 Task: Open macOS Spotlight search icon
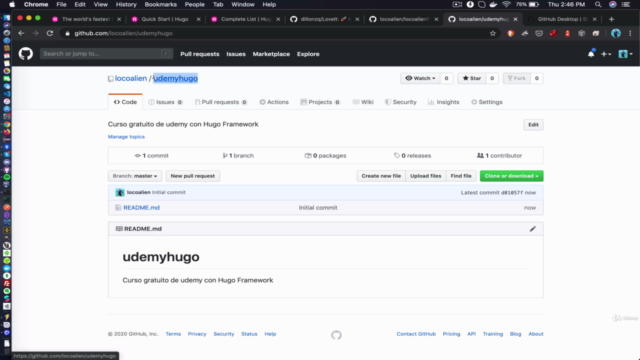tap(598, 4)
